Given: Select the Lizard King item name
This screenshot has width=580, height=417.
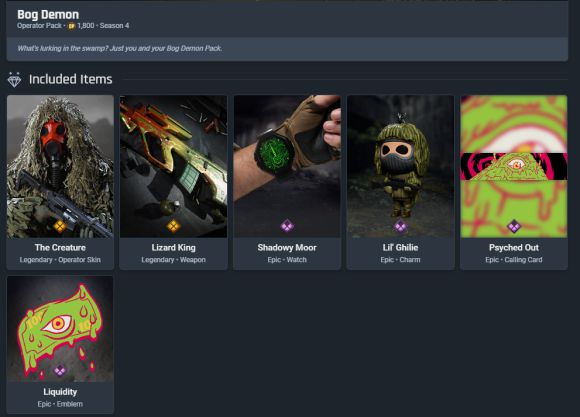Looking at the screenshot, I should tap(173, 248).
